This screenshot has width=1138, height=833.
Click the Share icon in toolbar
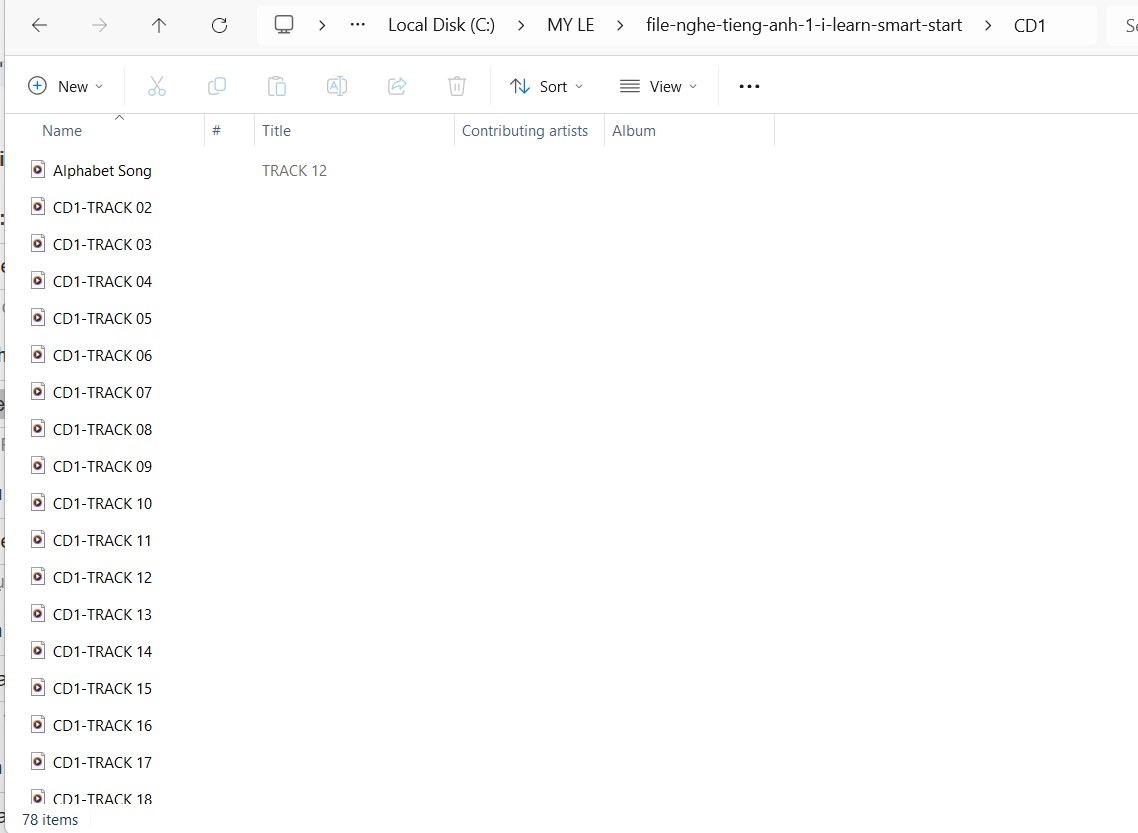397,87
